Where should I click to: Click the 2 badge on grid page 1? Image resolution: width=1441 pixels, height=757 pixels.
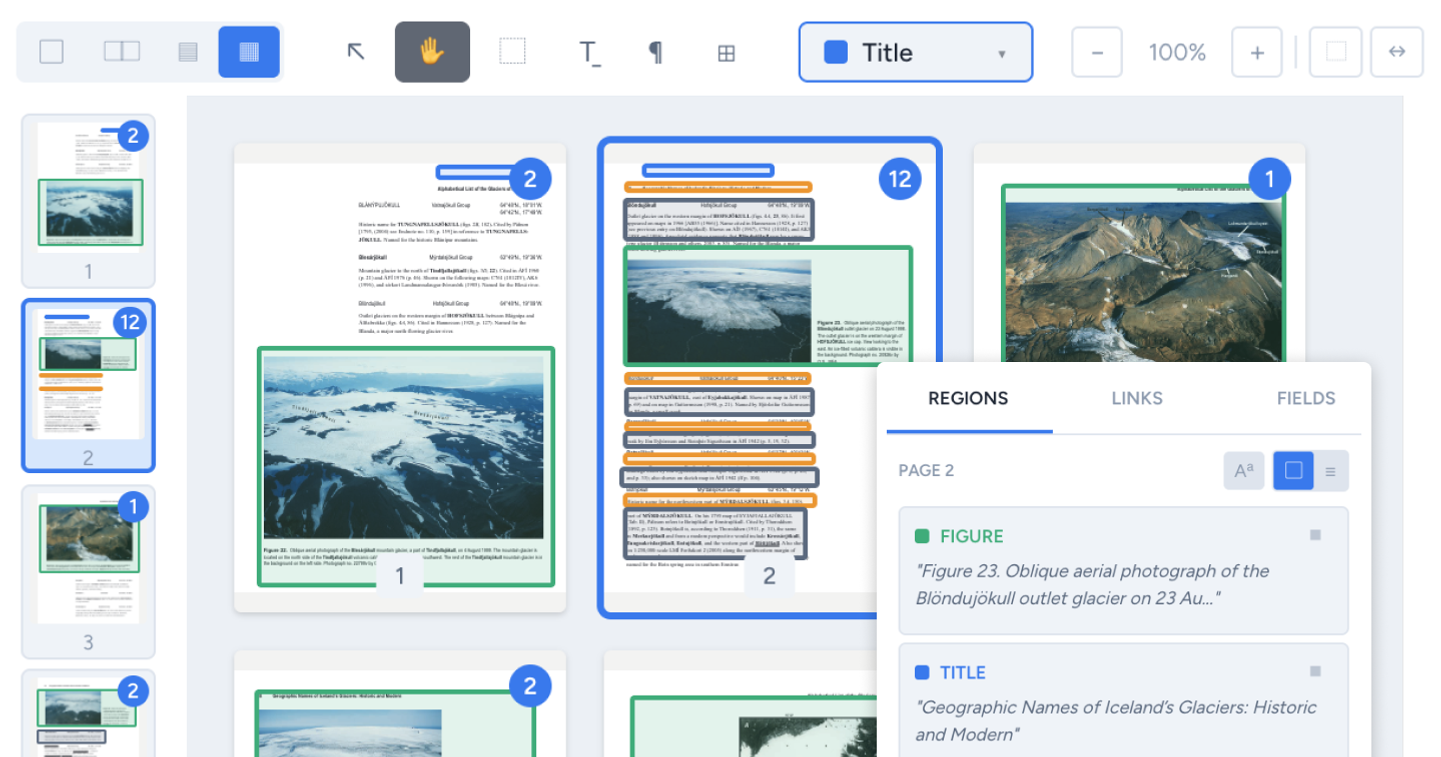click(530, 179)
